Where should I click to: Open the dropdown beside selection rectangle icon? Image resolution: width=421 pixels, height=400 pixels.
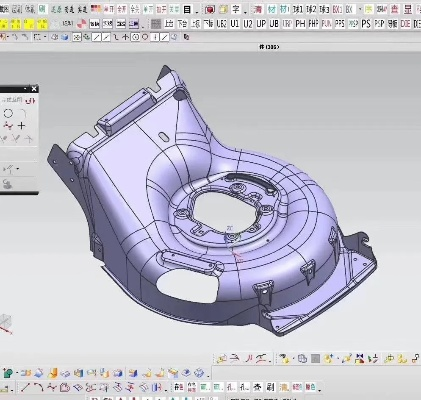45,37
